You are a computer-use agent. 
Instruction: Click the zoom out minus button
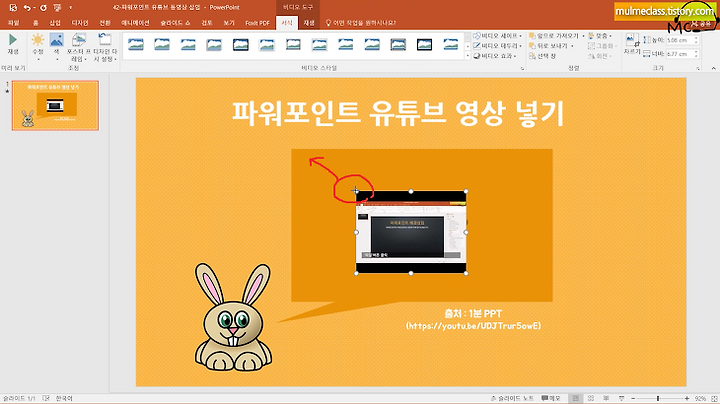tap(633, 398)
